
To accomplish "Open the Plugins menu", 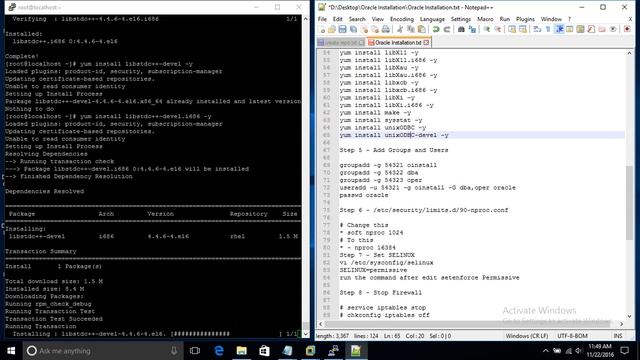I will [525, 19].
